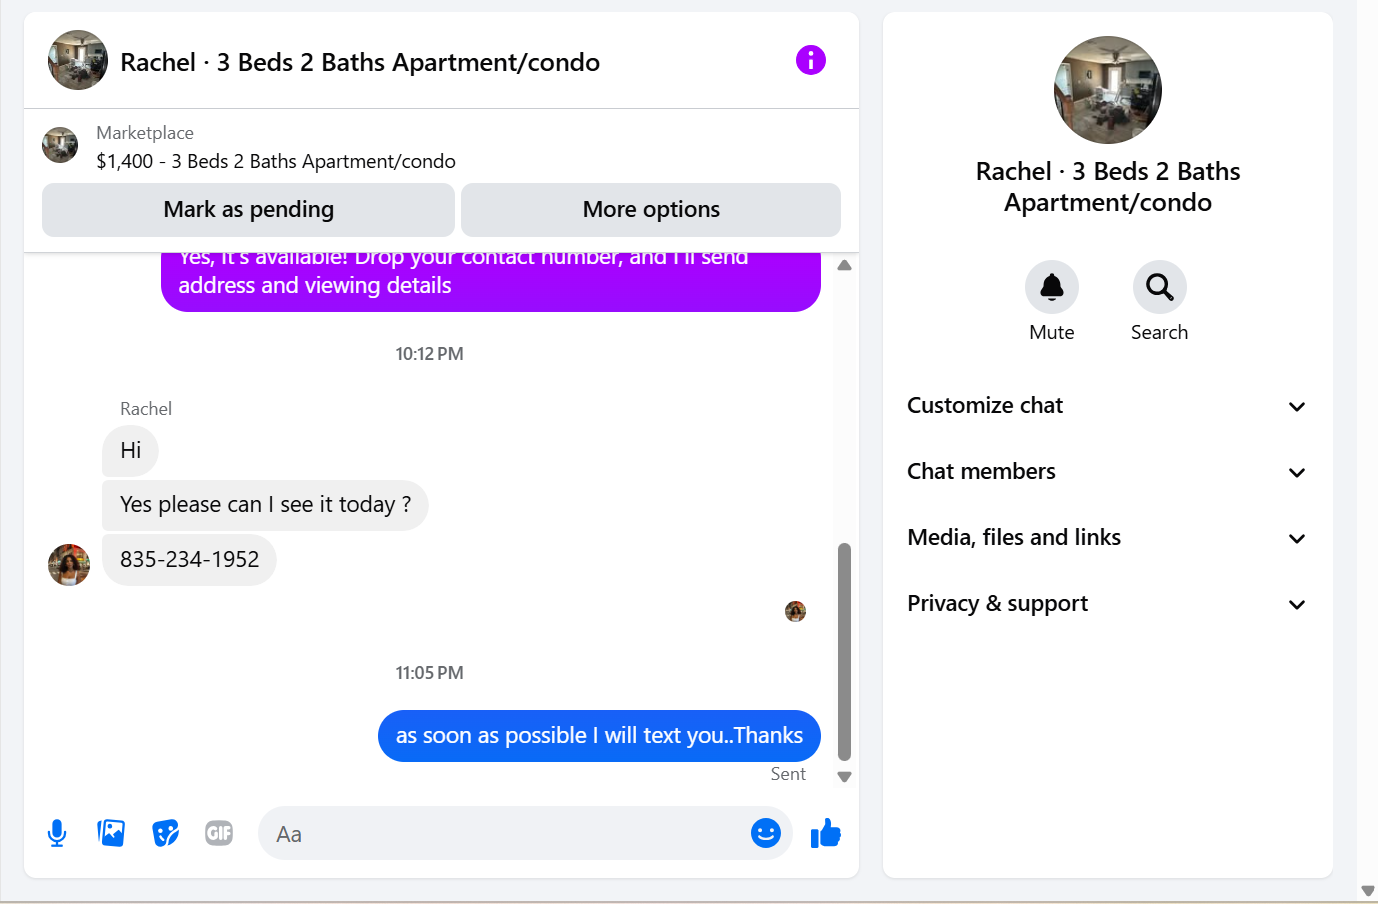Click the chat scroll up arrow
The height and width of the screenshot is (904, 1378).
(844, 265)
